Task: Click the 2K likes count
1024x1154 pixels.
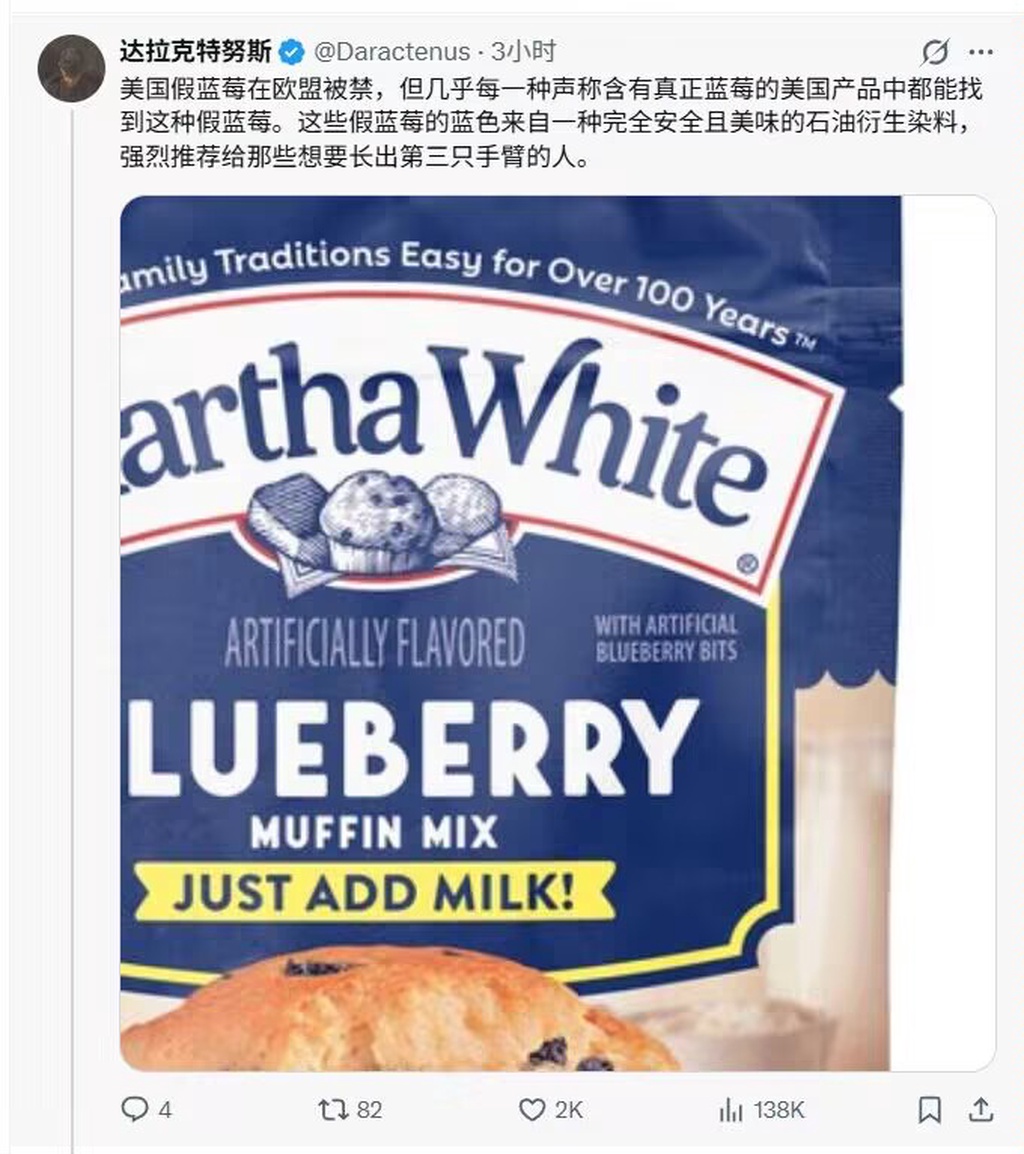Action: pyautogui.click(x=568, y=1110)
